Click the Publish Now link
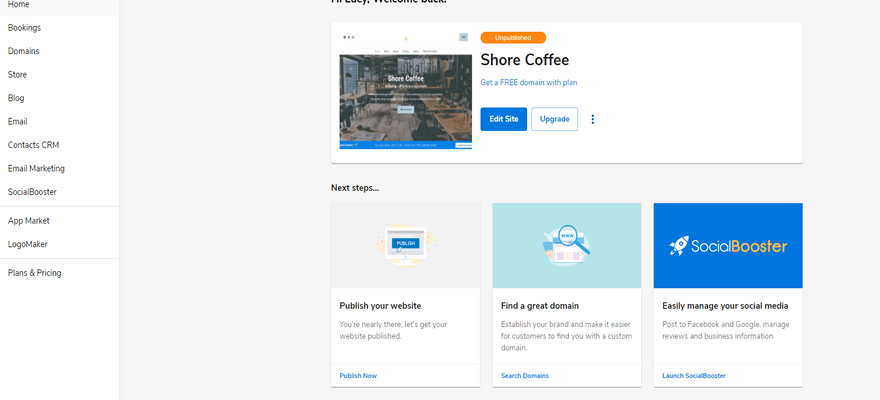The width and height of the screenshot is (880, 400). pyautogui.click(x=358, y=375)
